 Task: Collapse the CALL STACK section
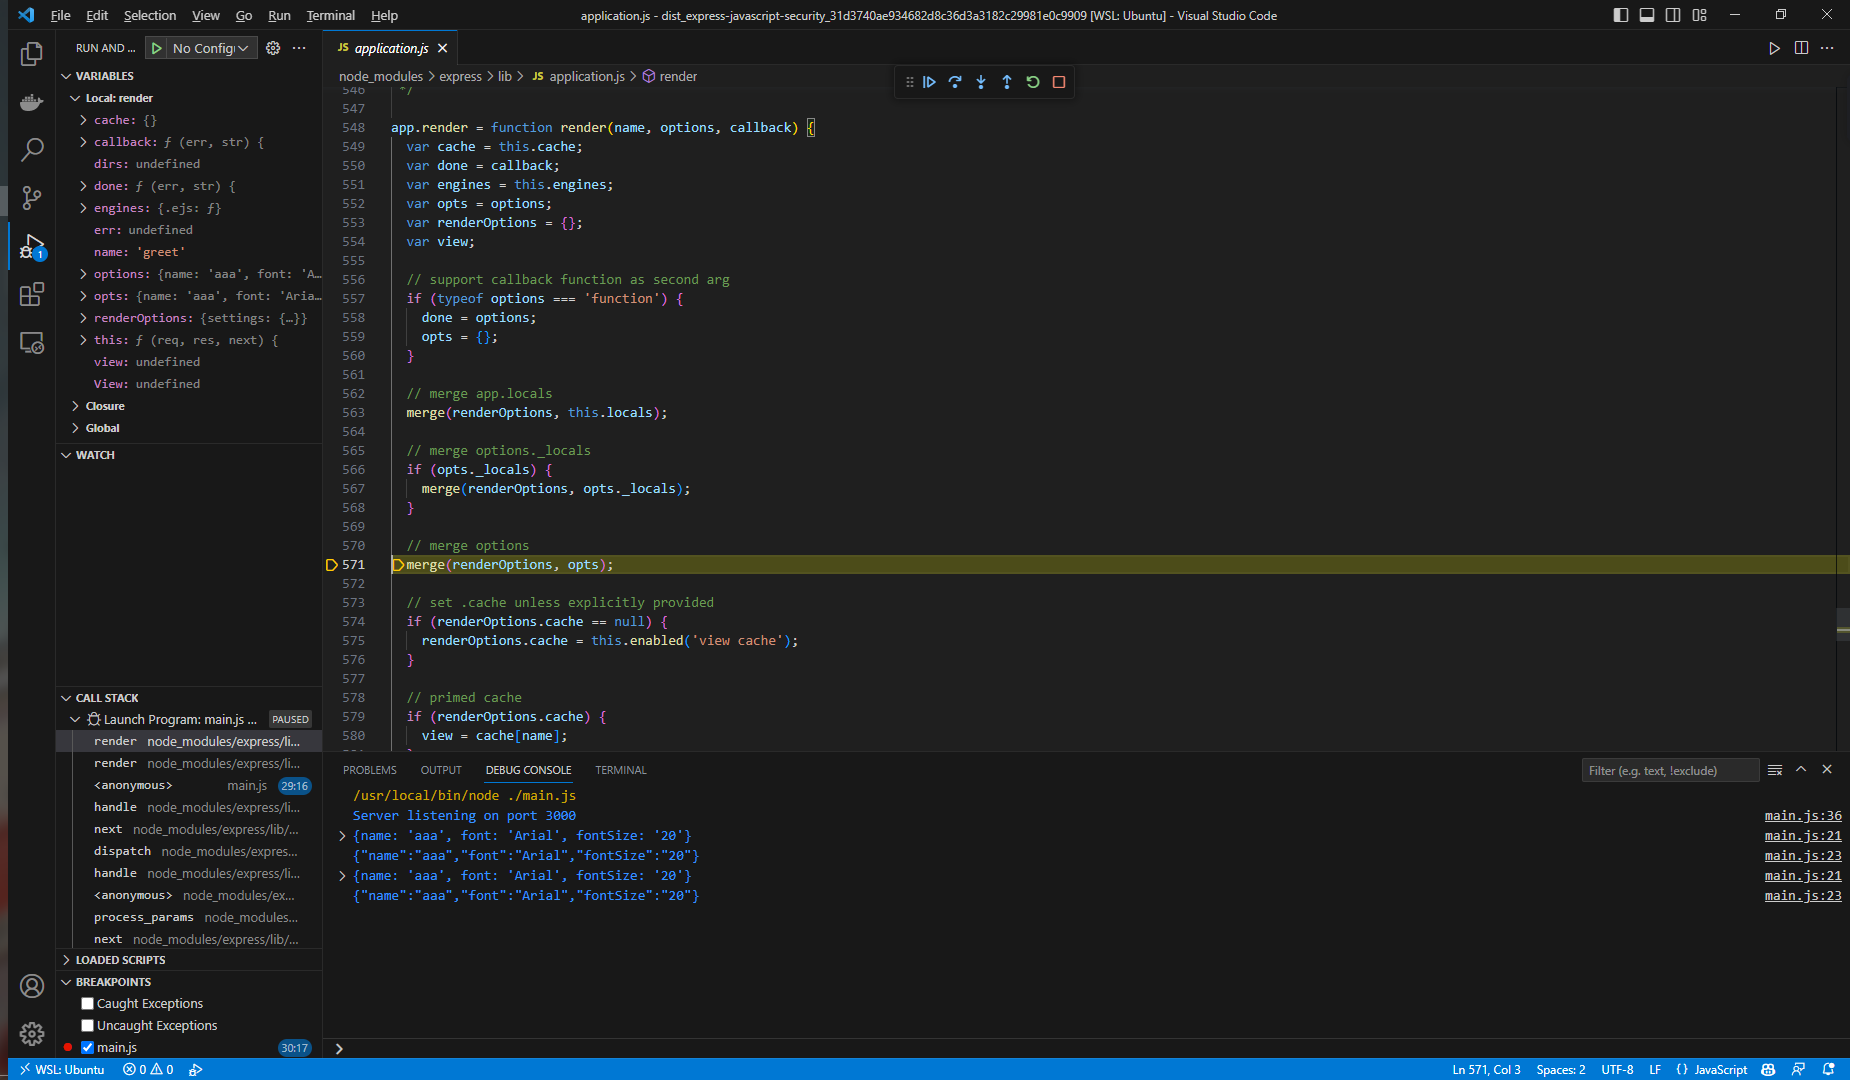point(67,698)
